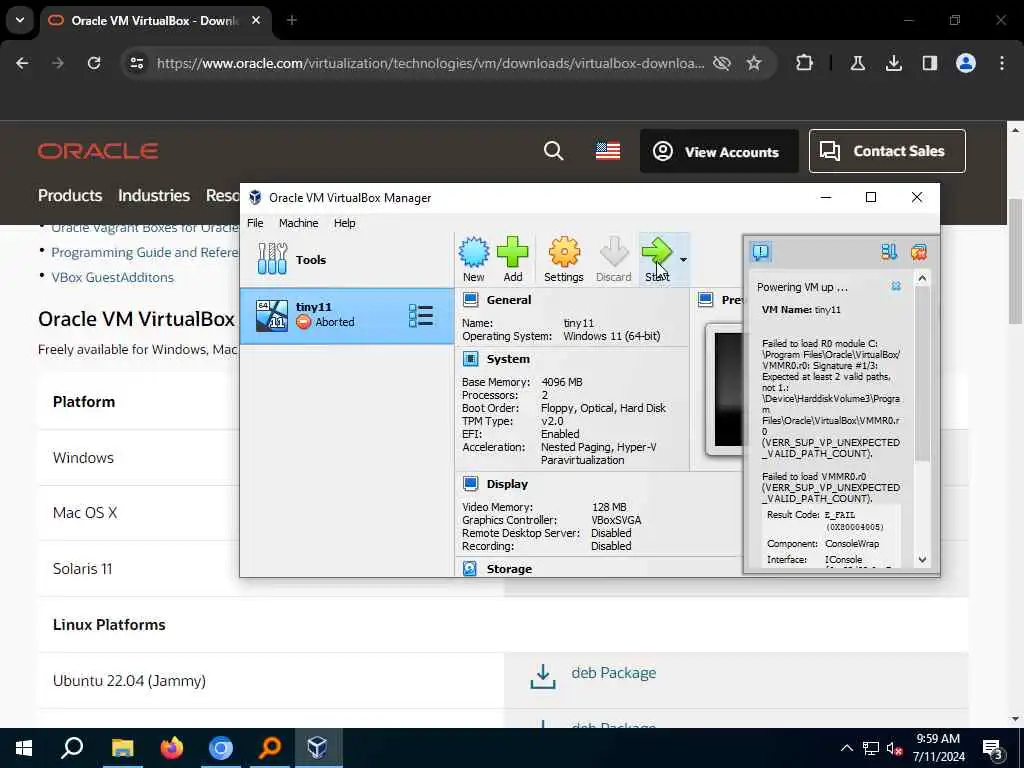Viewport: 1024px width, 768px height.
Task: Open the Industries navigation menu
Action: pyautogui.click(x=153, y=195)
